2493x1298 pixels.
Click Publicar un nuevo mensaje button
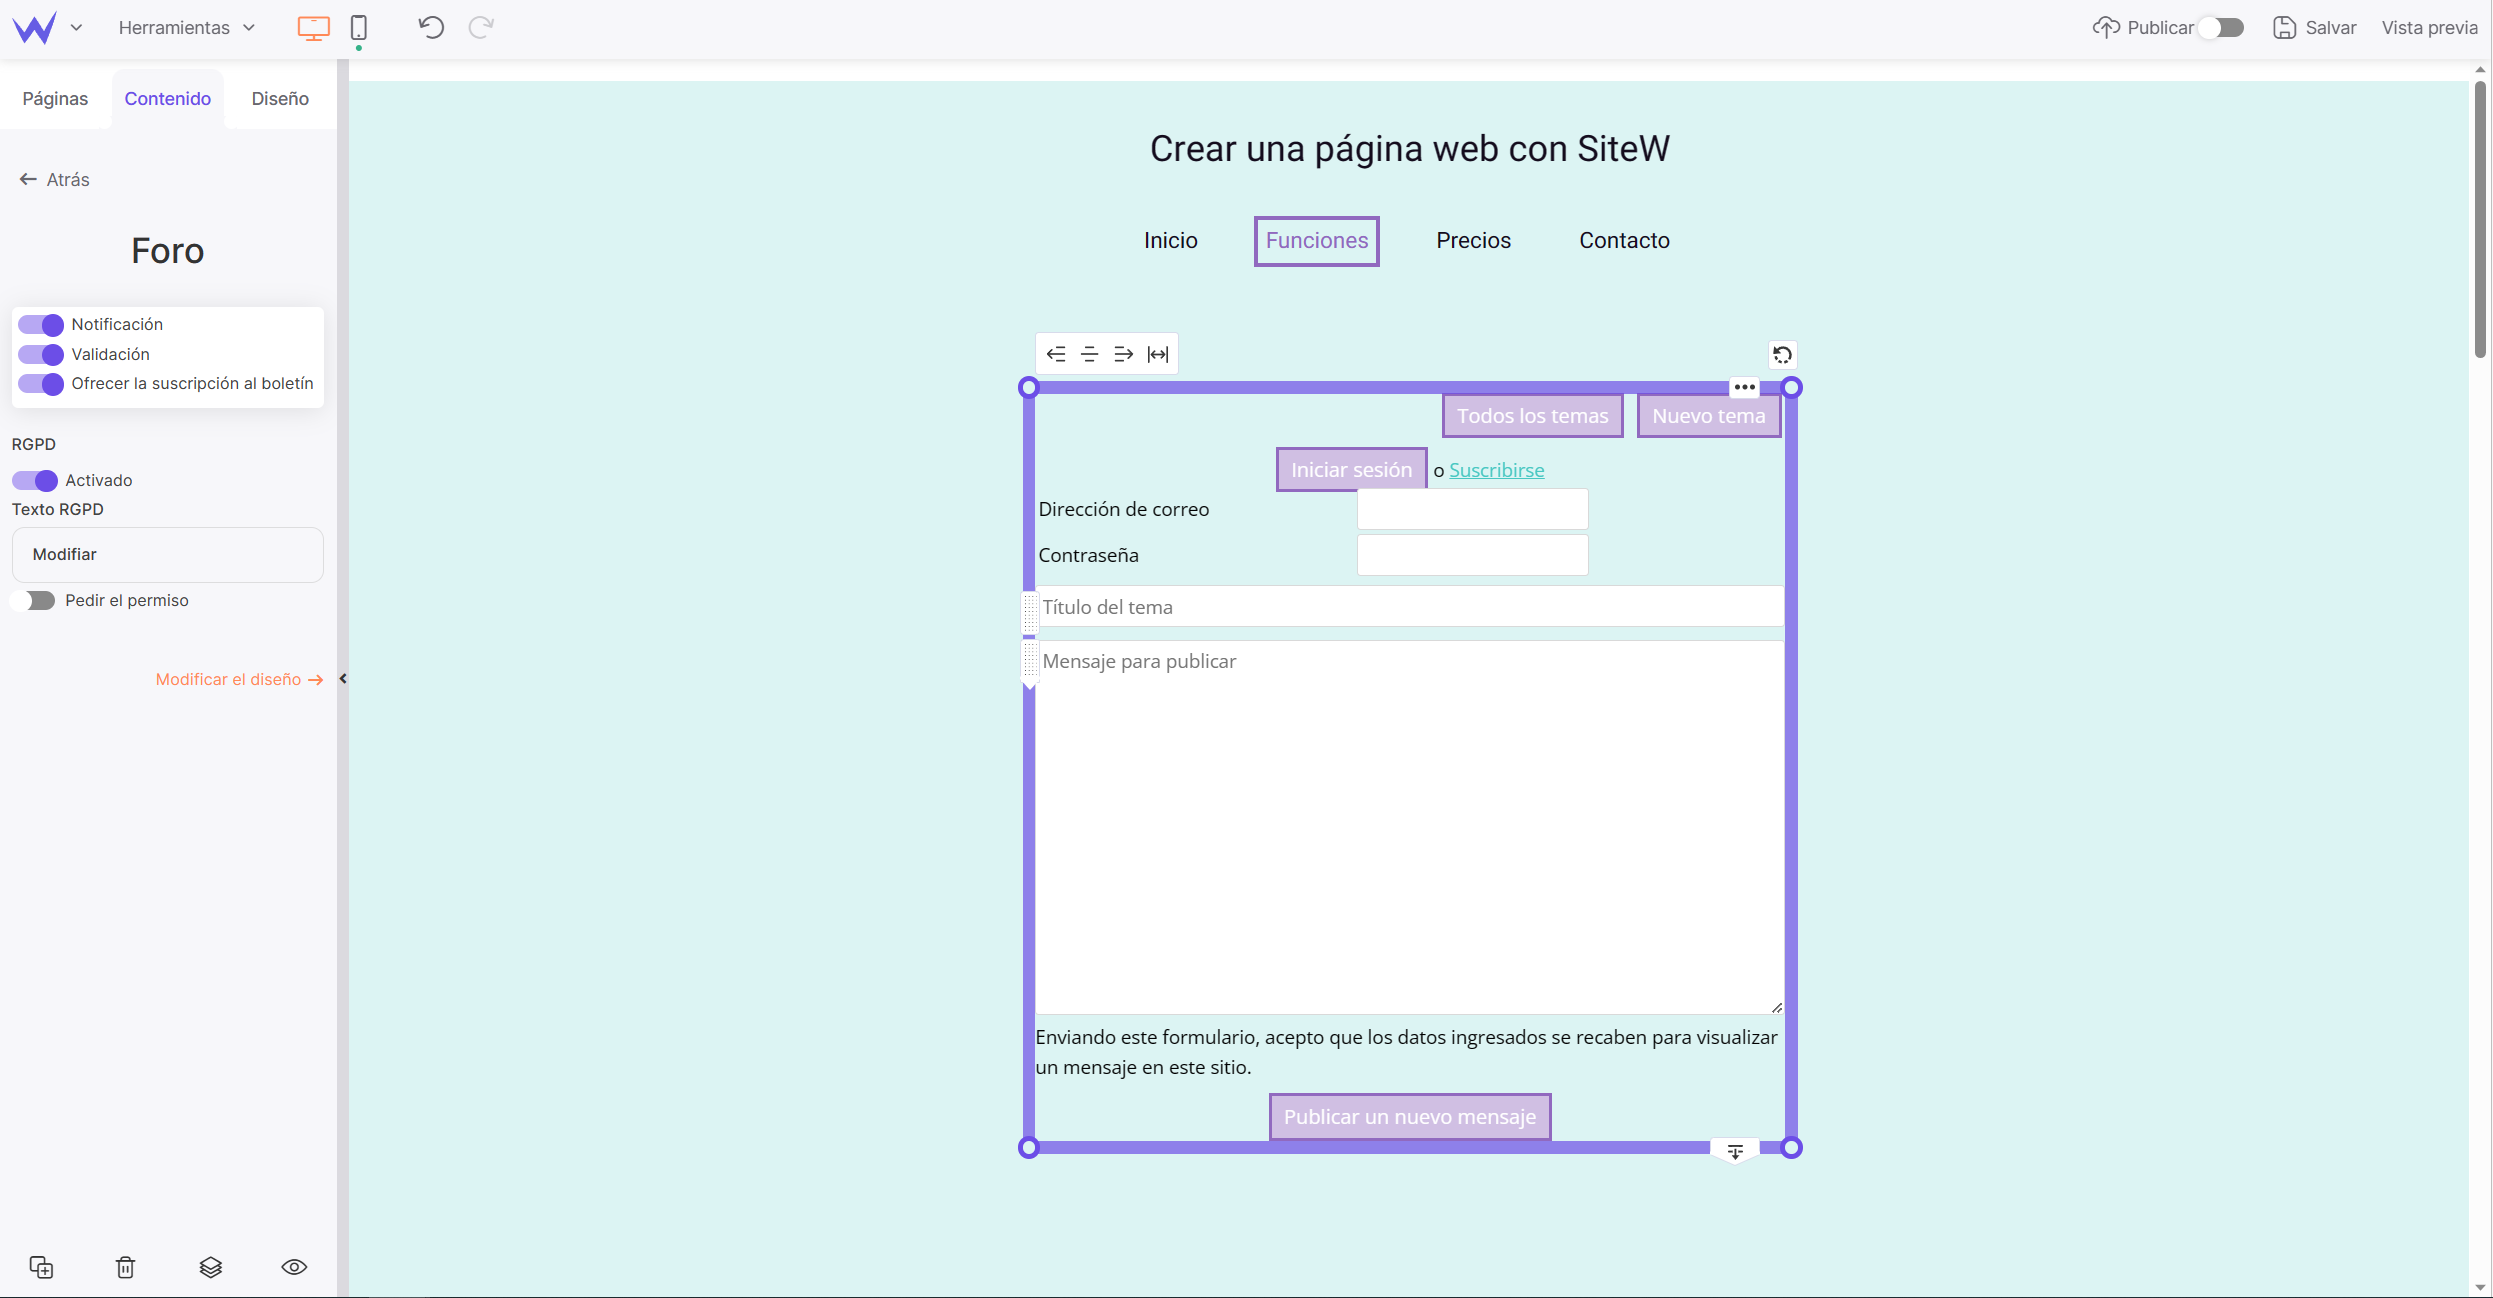pyautogui.click(x=1410, y=1117)
